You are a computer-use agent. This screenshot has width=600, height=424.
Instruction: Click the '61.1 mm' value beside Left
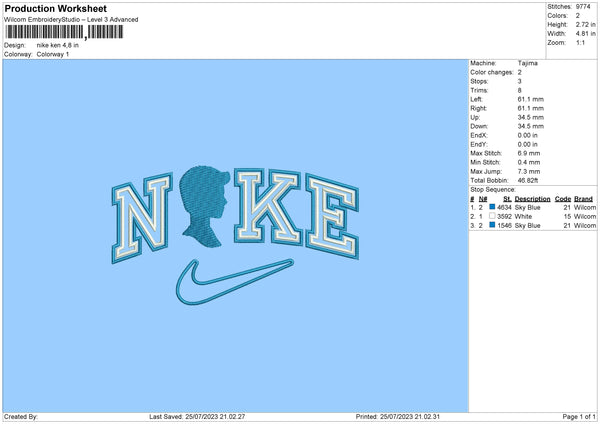[530, 99]
